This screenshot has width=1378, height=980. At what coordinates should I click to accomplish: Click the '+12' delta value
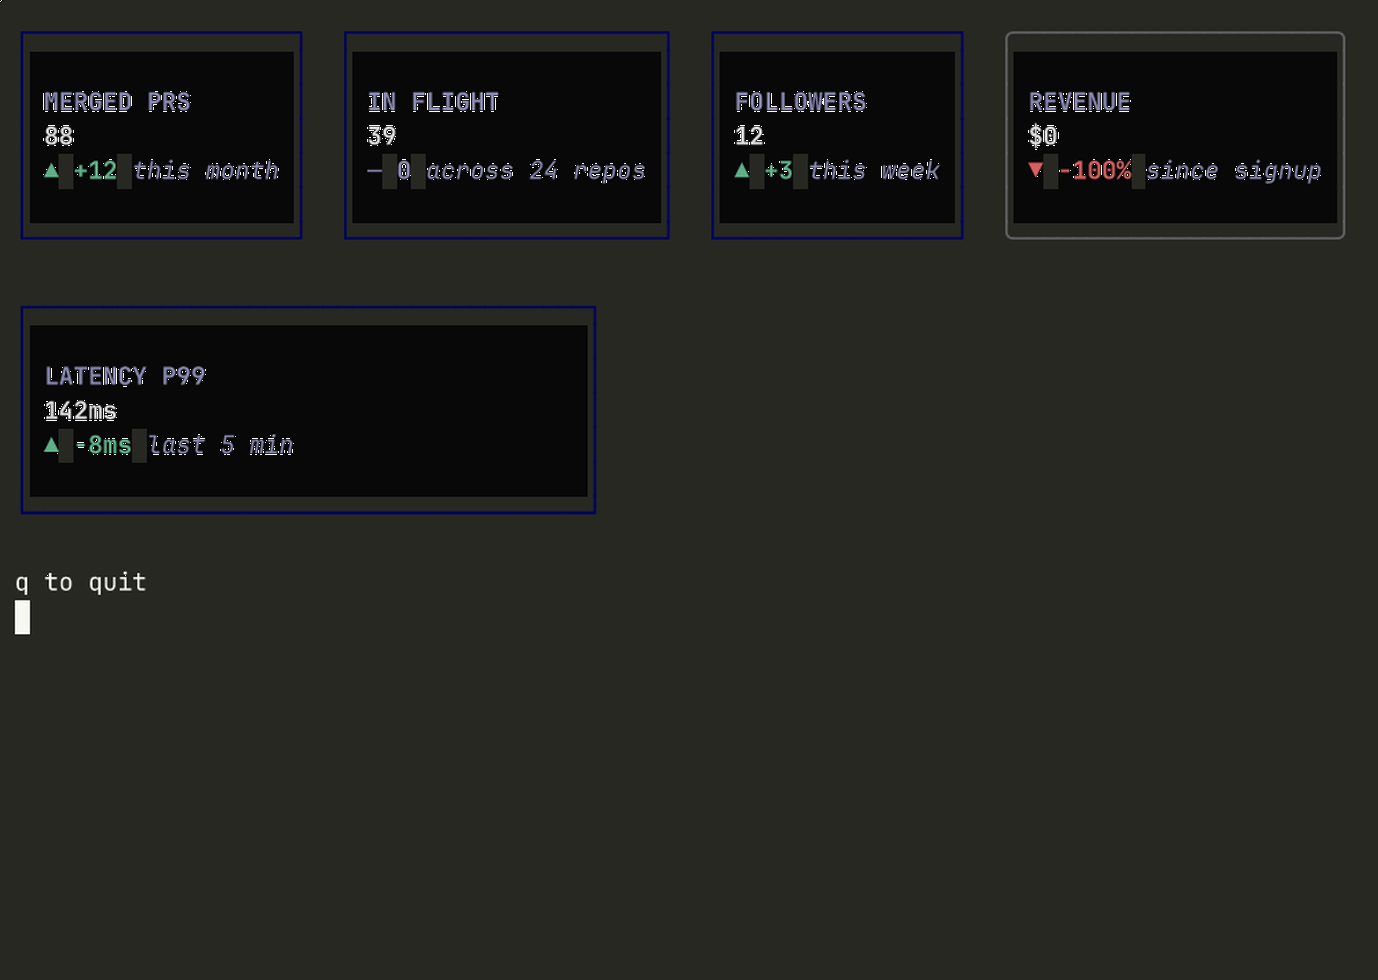tap(95, 170)
